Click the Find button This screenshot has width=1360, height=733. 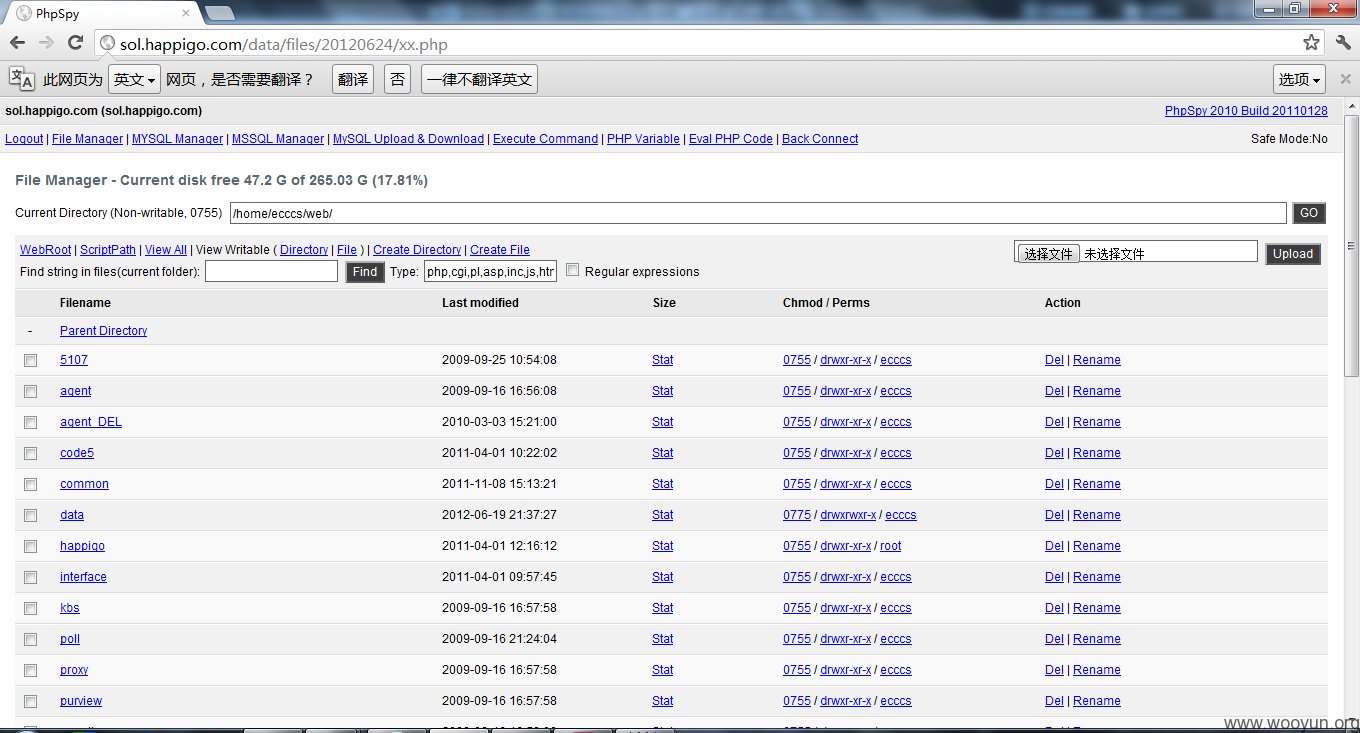point(365,272)
